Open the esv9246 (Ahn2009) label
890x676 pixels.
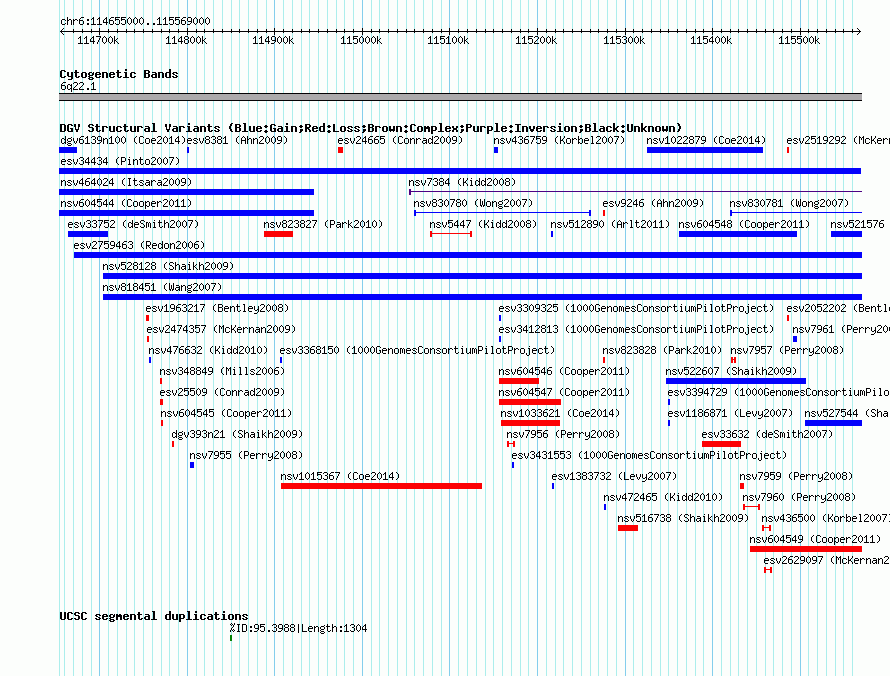[x=653, y=203]
